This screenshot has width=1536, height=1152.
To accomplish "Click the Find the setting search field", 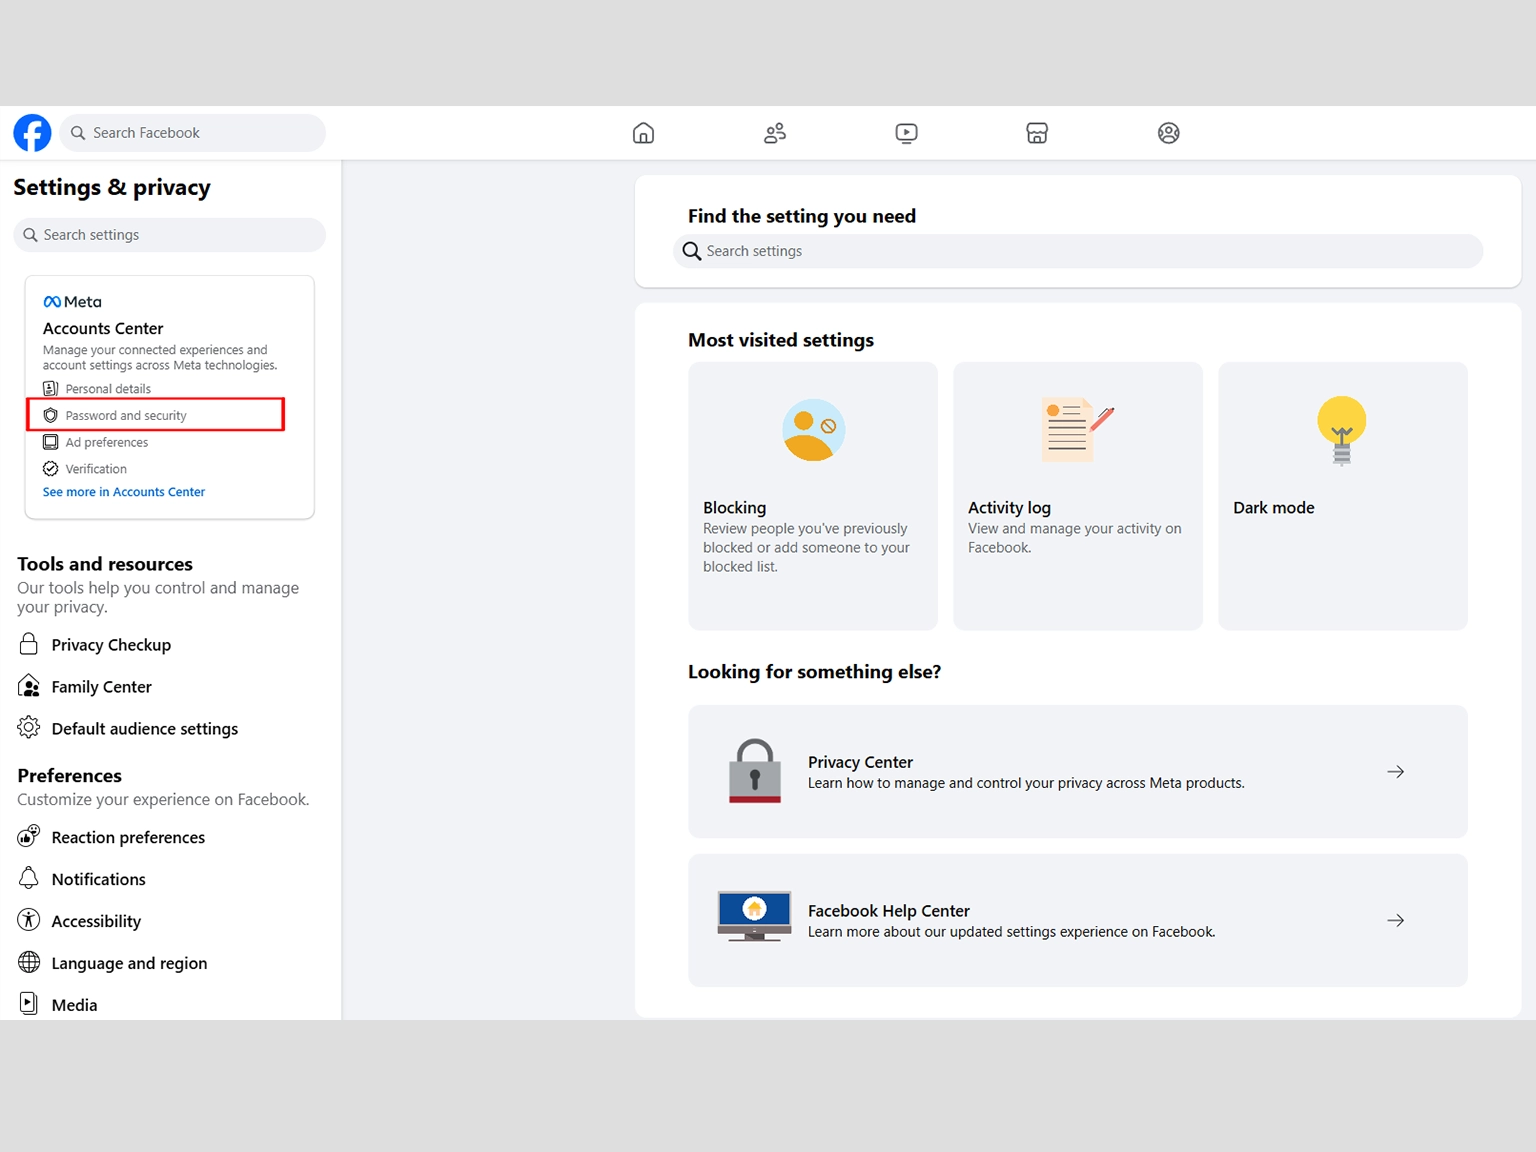I will 1078,251.
